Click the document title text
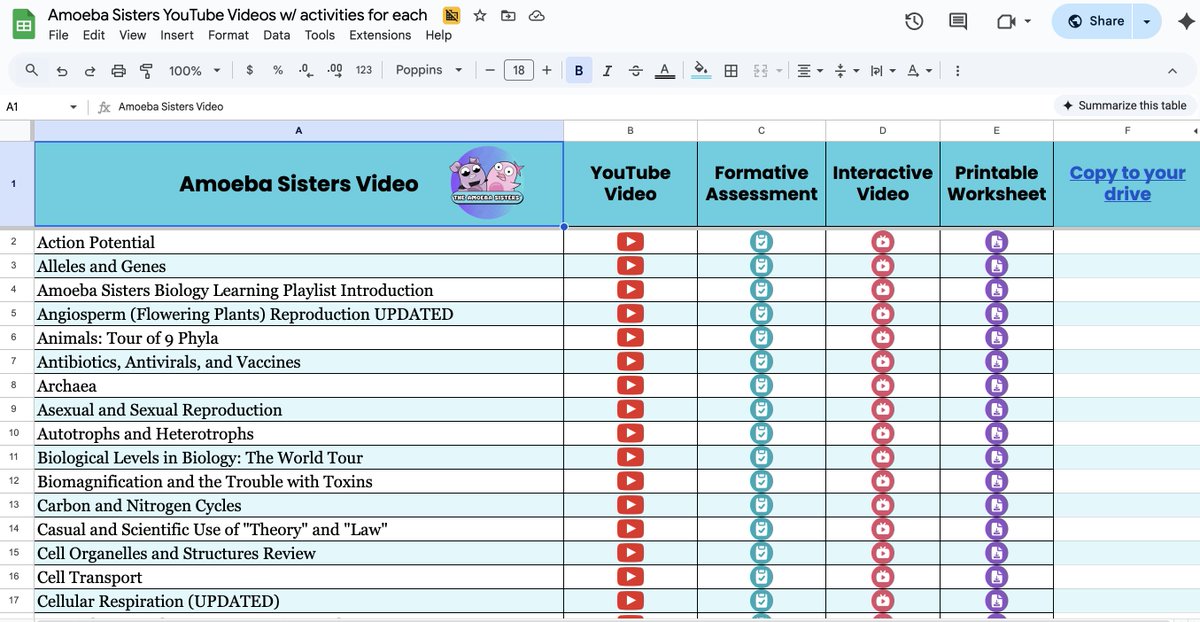The image size is (1200, 622). coord(238,15)
